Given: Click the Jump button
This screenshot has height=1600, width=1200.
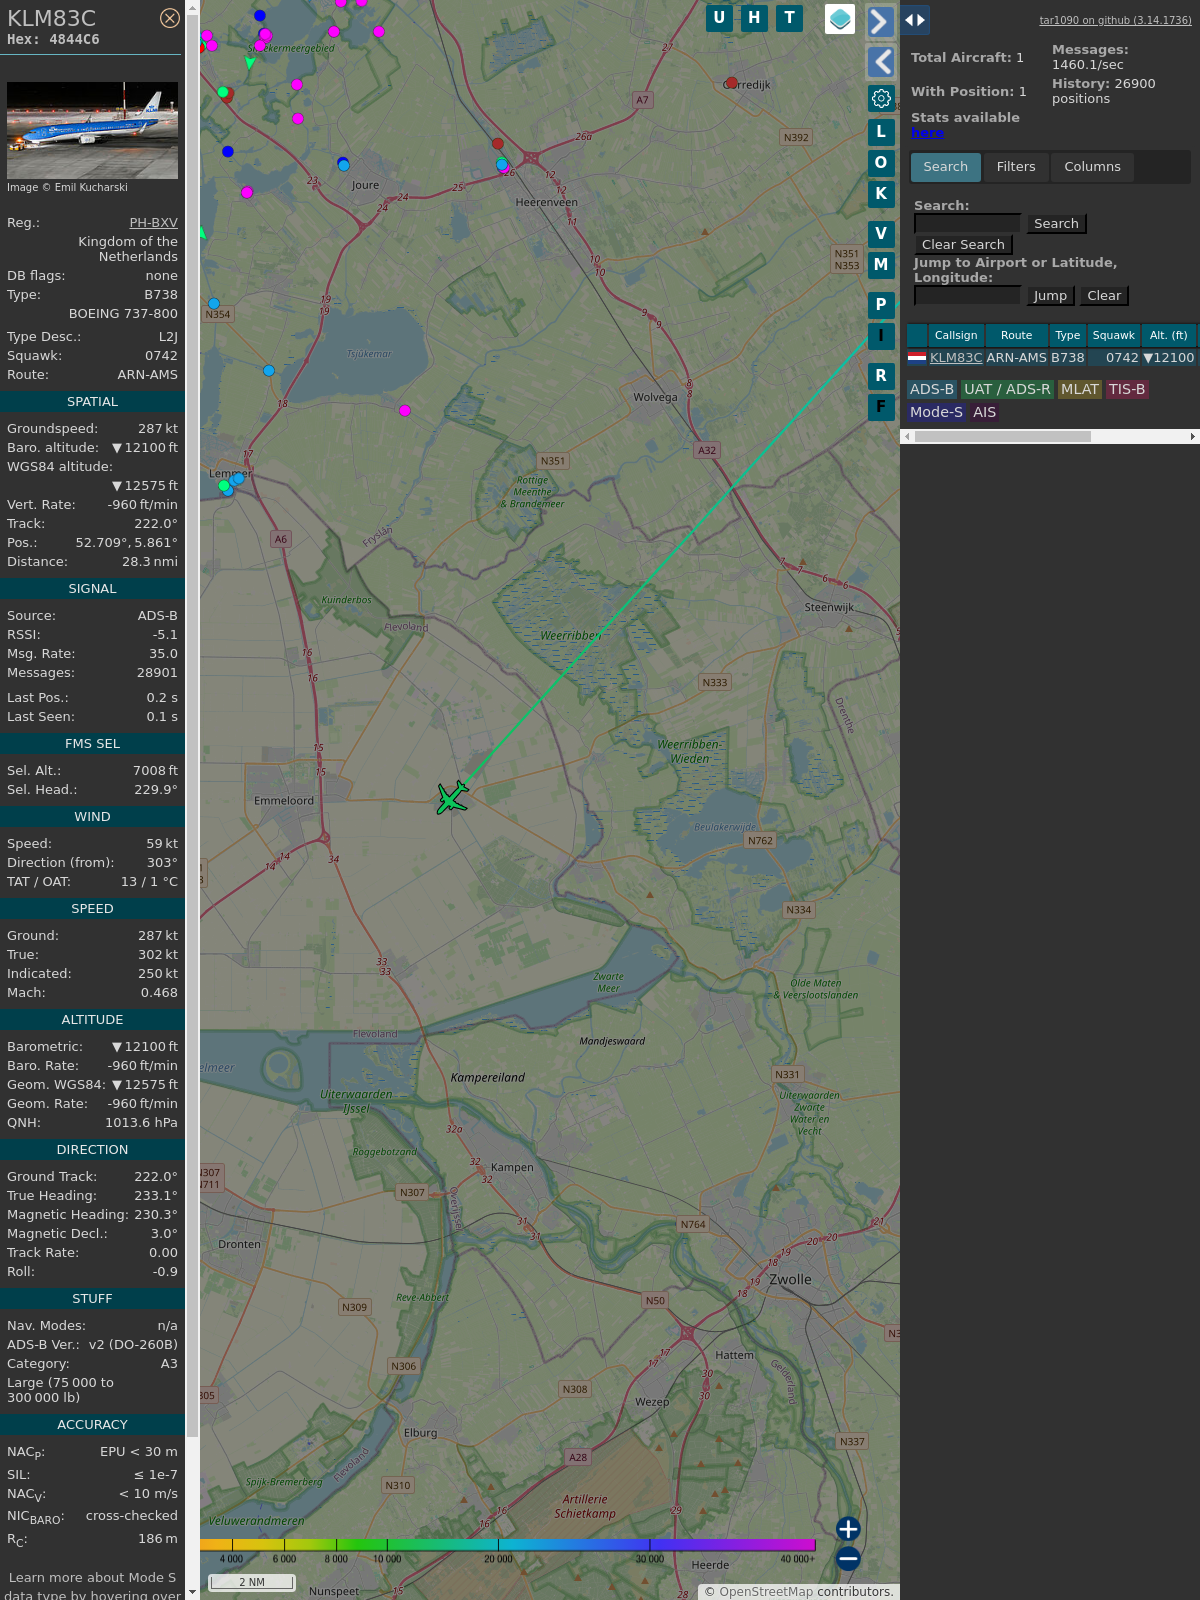Looking at the screenshot, I should (x=1050, y=296).
